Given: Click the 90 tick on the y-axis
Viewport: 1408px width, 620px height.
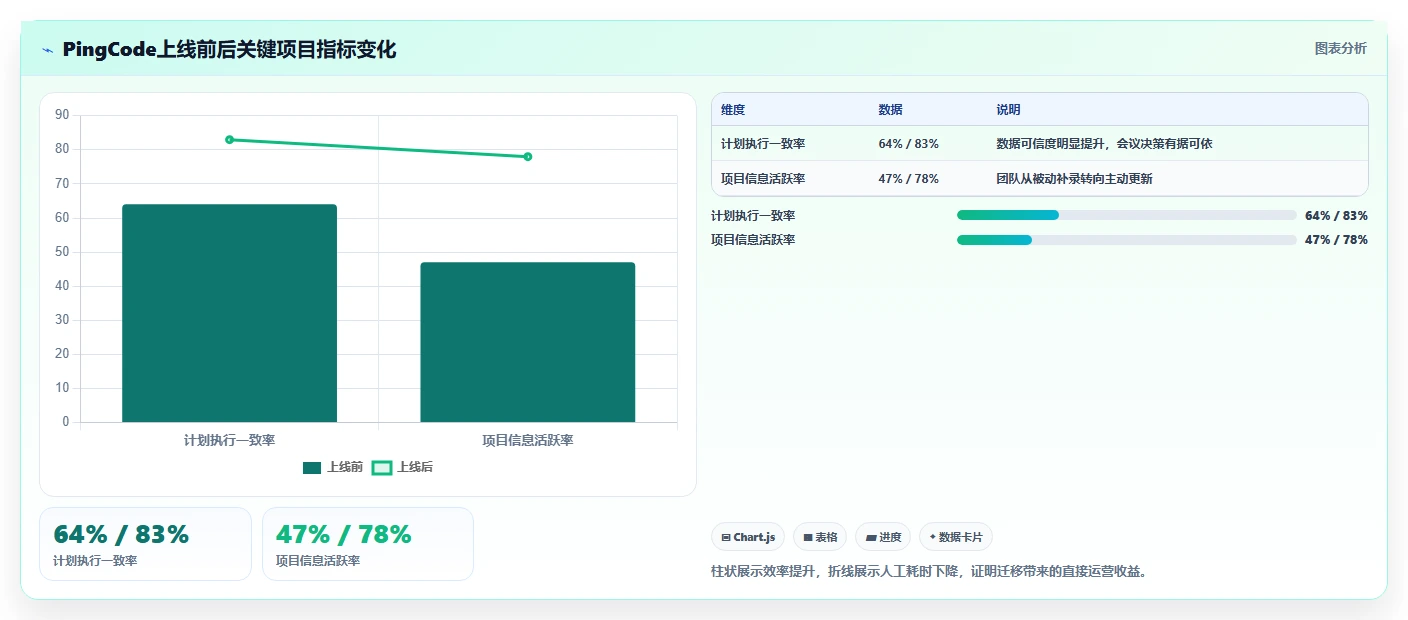Looking at the screenshot, I should [x=62, y=115].
